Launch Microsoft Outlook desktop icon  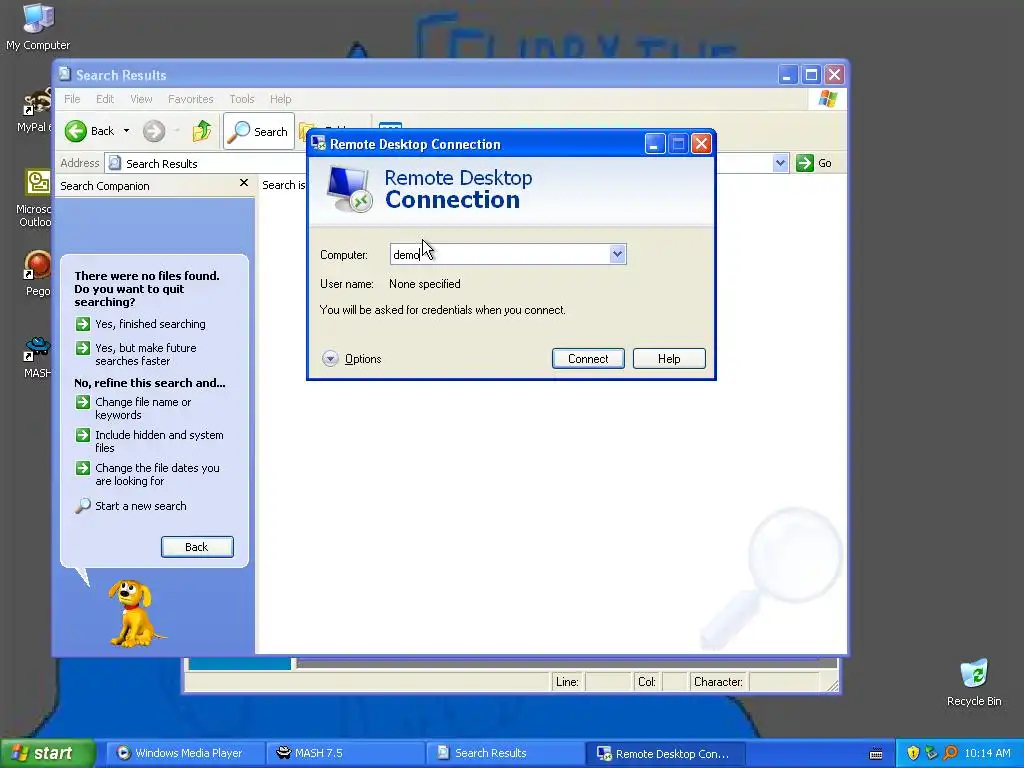(37, 197)
